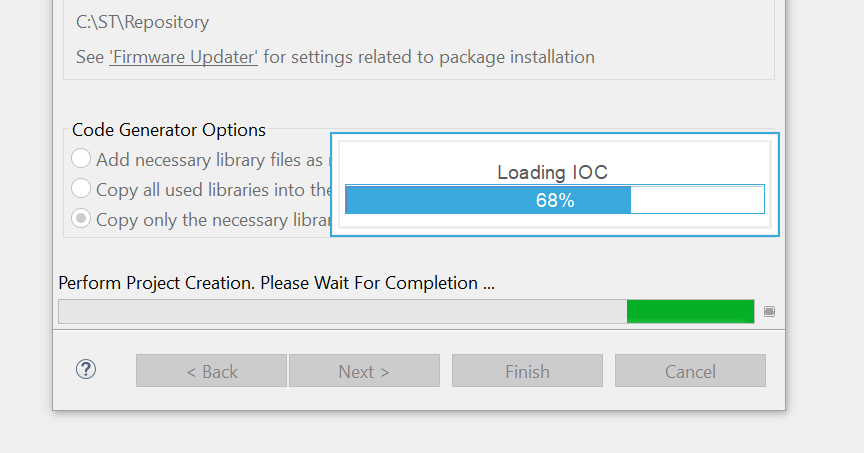Screen dimensions: 864x453
Task: Open the 'Firmware Updater' link
Action: point(183,57)
